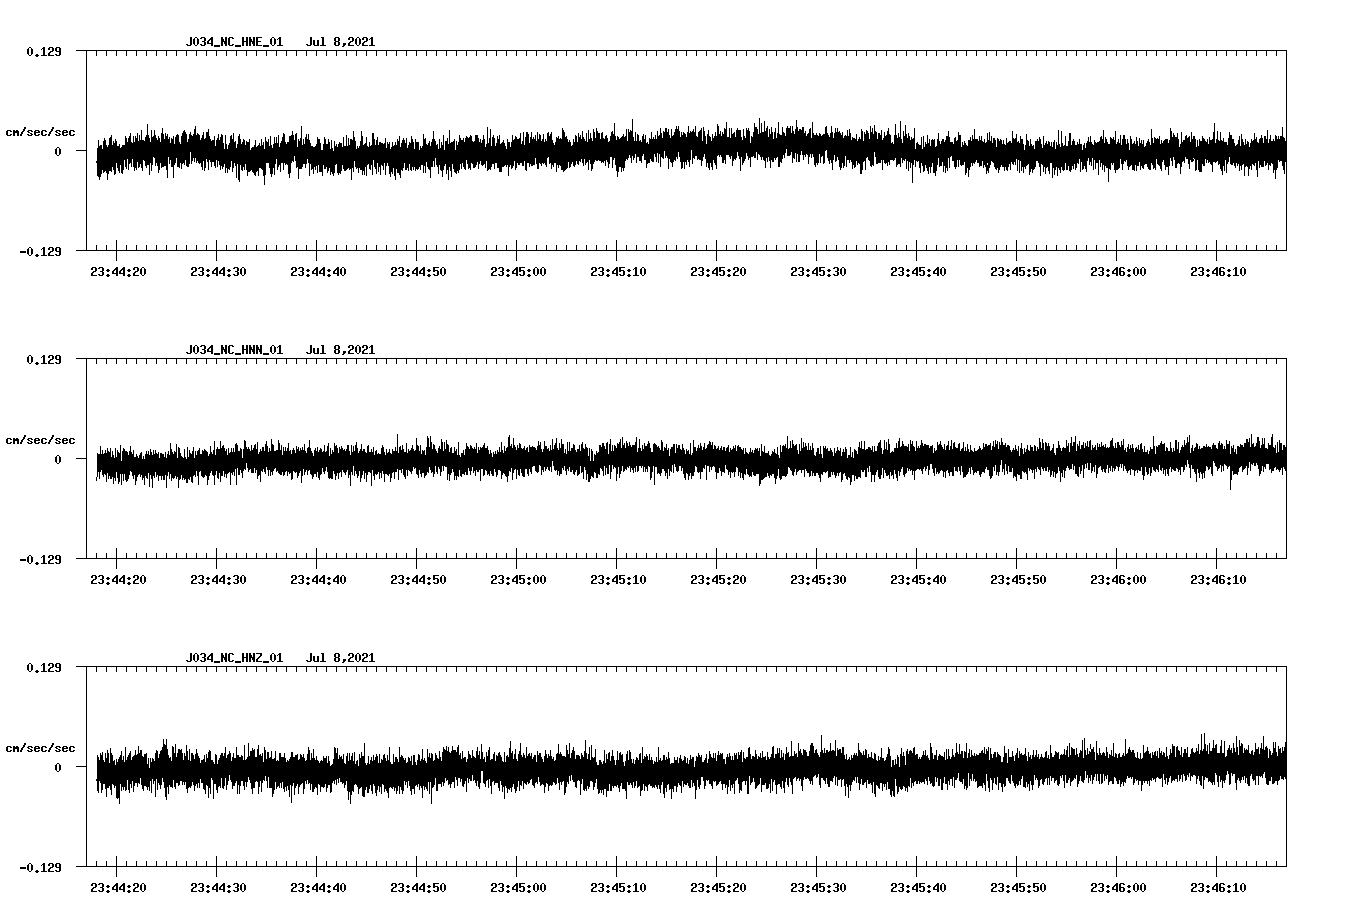This screenshot has height=924, width=1358.
Task: Click the 23:45:50 time tick on middle plot
Action: point(1017,577)
